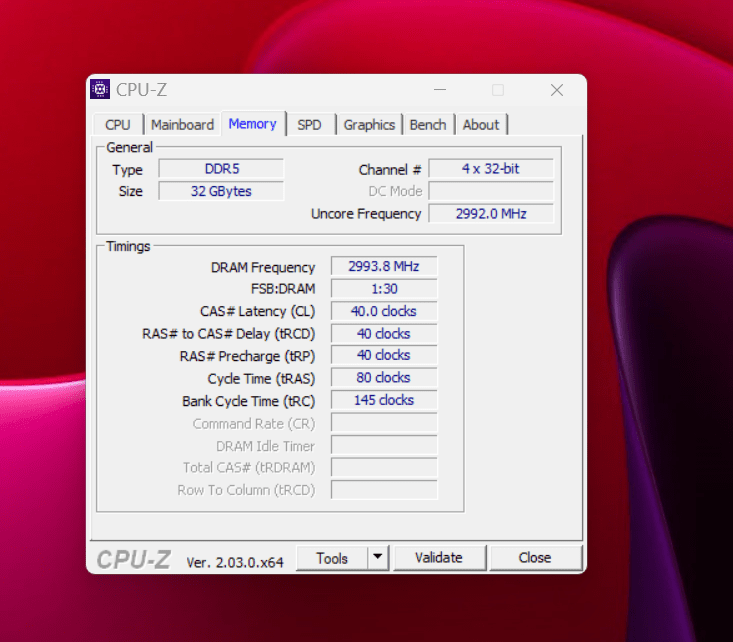Switch to the Mainboard tab
This screenshot has width=733, height=642.
click(182, 125)
